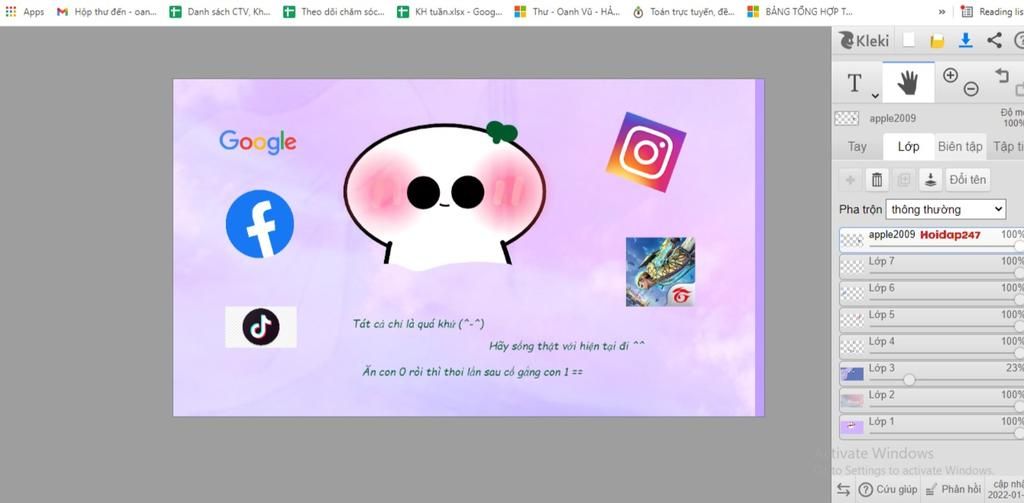1024x503 pixels.
Task: Click the current layer preview above the tabs
Action: point(847,118)
